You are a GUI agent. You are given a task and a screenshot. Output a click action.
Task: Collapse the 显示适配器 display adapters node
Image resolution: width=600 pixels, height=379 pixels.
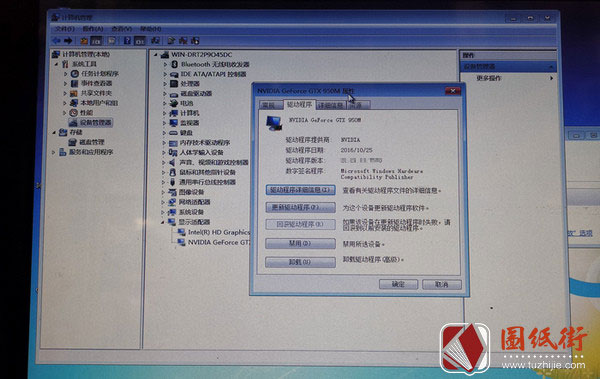pos(163,222)
